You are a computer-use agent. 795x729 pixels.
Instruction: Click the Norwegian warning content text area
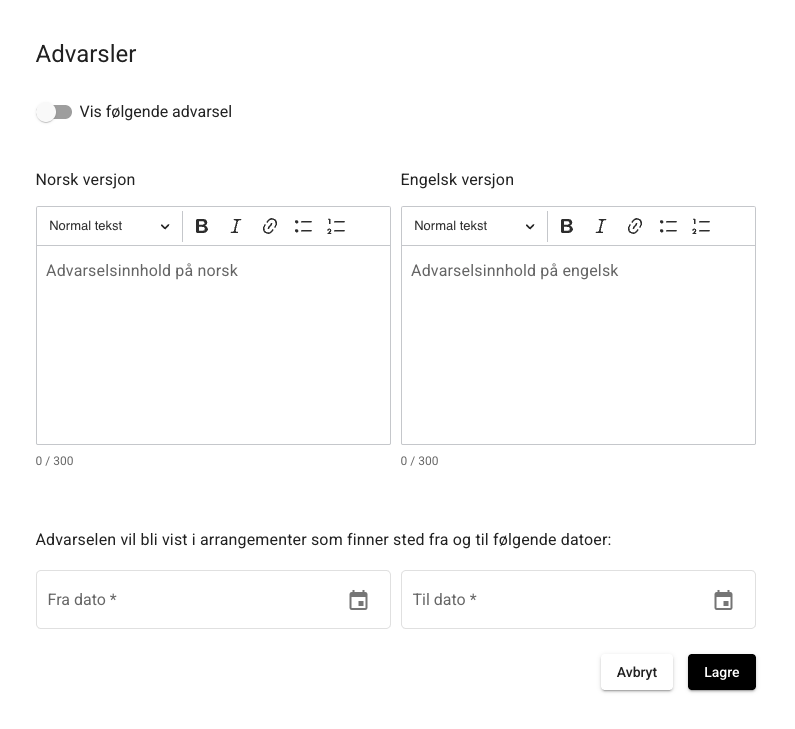pos(213,345)
